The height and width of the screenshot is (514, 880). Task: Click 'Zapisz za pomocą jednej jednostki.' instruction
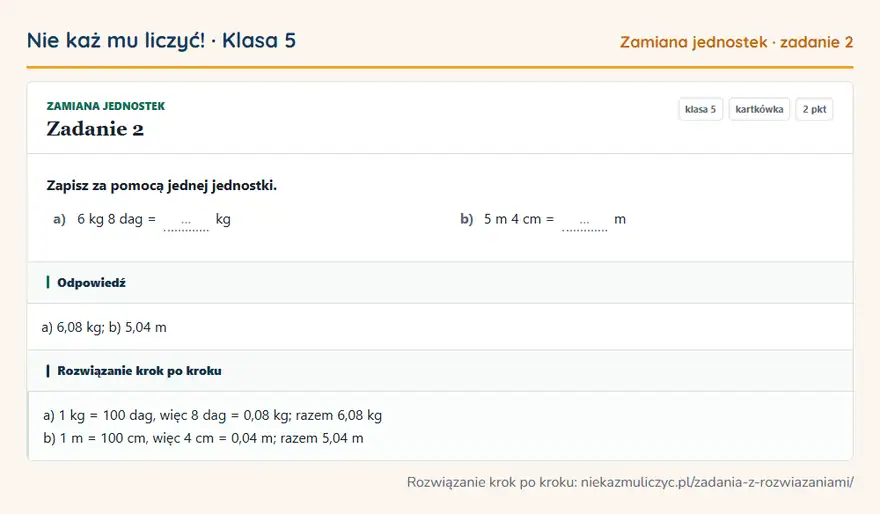pos(162,186)
